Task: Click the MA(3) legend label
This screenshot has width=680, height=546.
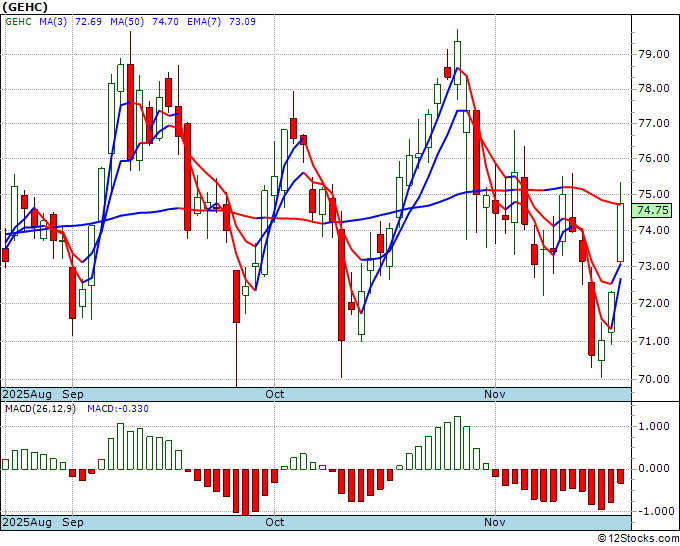Action: point(53,22)
